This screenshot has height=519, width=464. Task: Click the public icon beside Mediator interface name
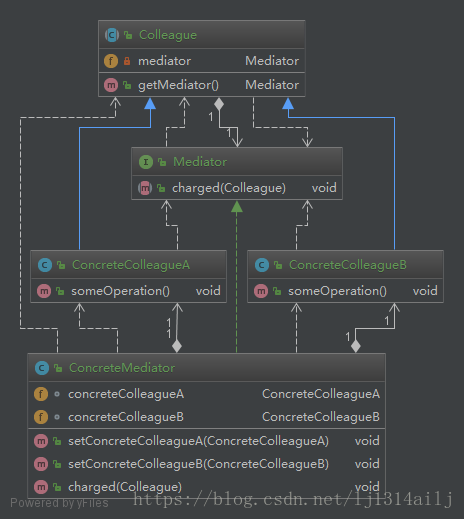click(162, 162)
